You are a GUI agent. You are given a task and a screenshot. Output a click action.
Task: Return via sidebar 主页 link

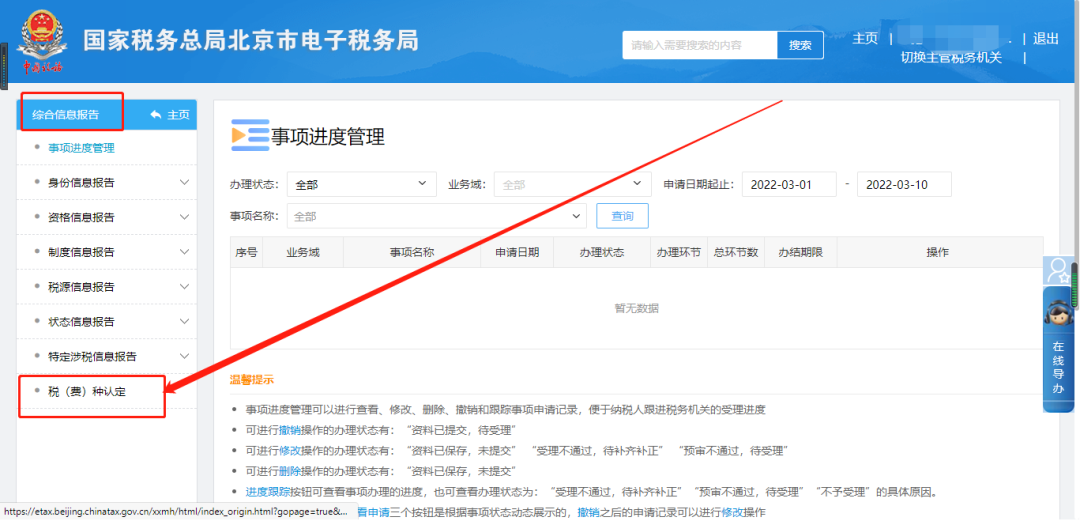178,115
